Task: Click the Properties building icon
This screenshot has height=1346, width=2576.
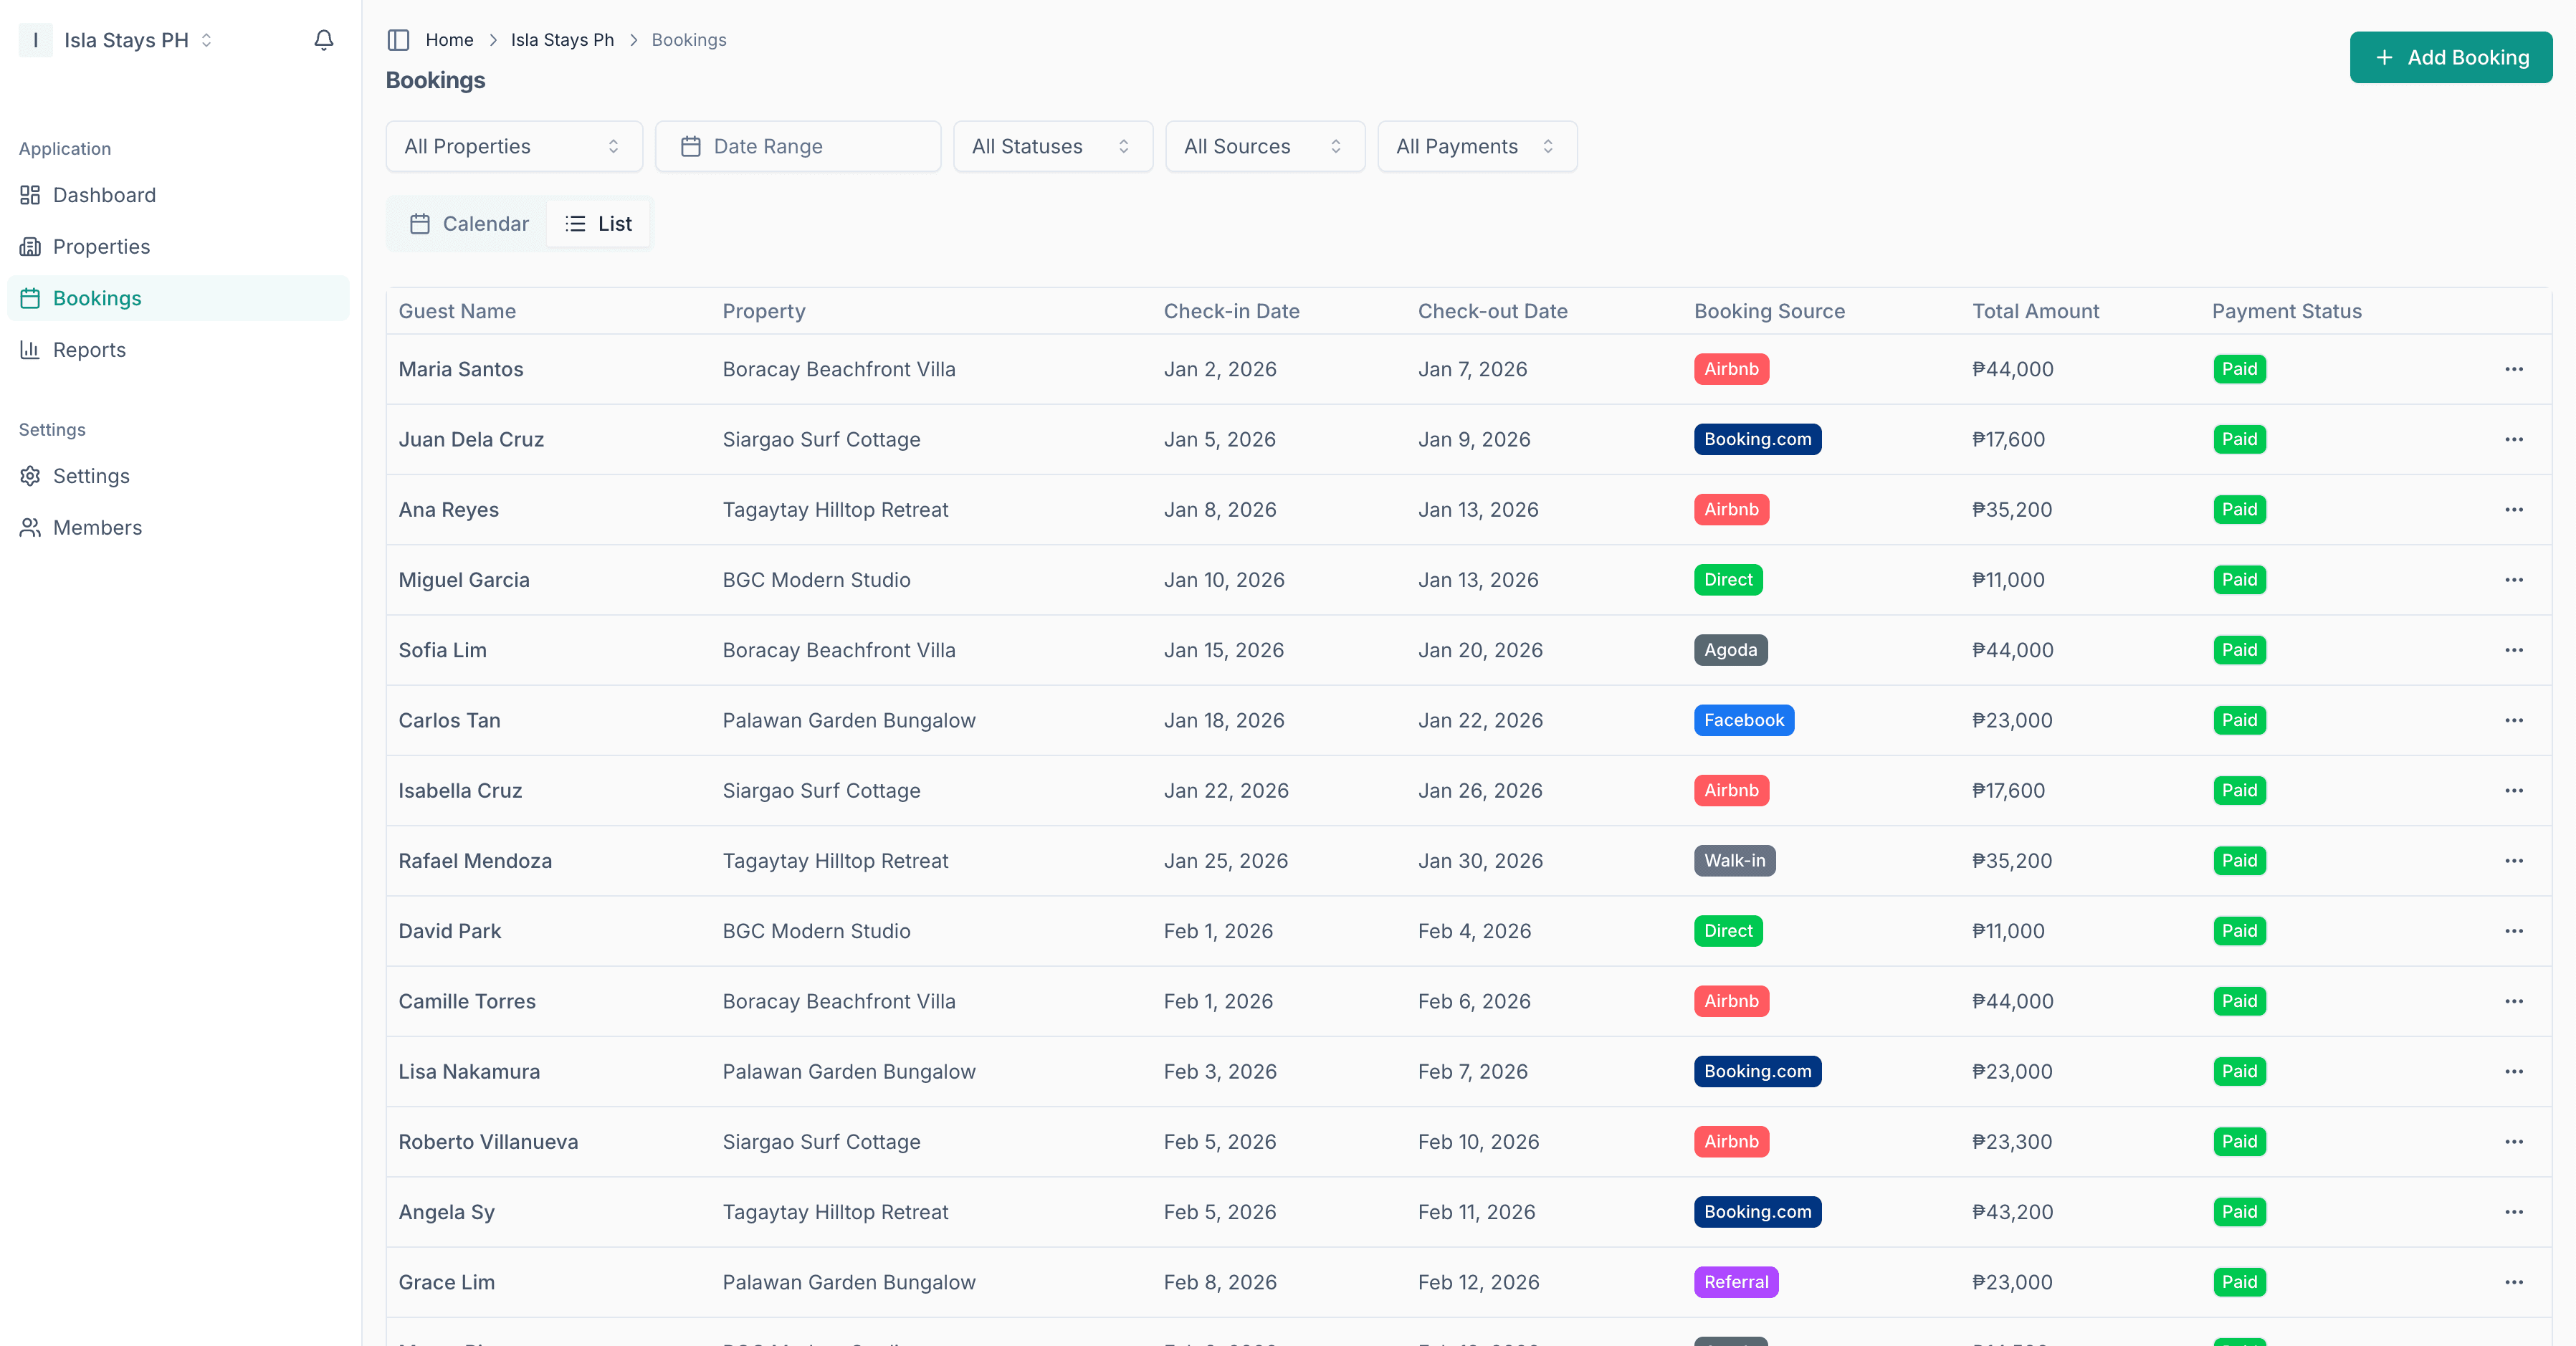Action: 30,246
